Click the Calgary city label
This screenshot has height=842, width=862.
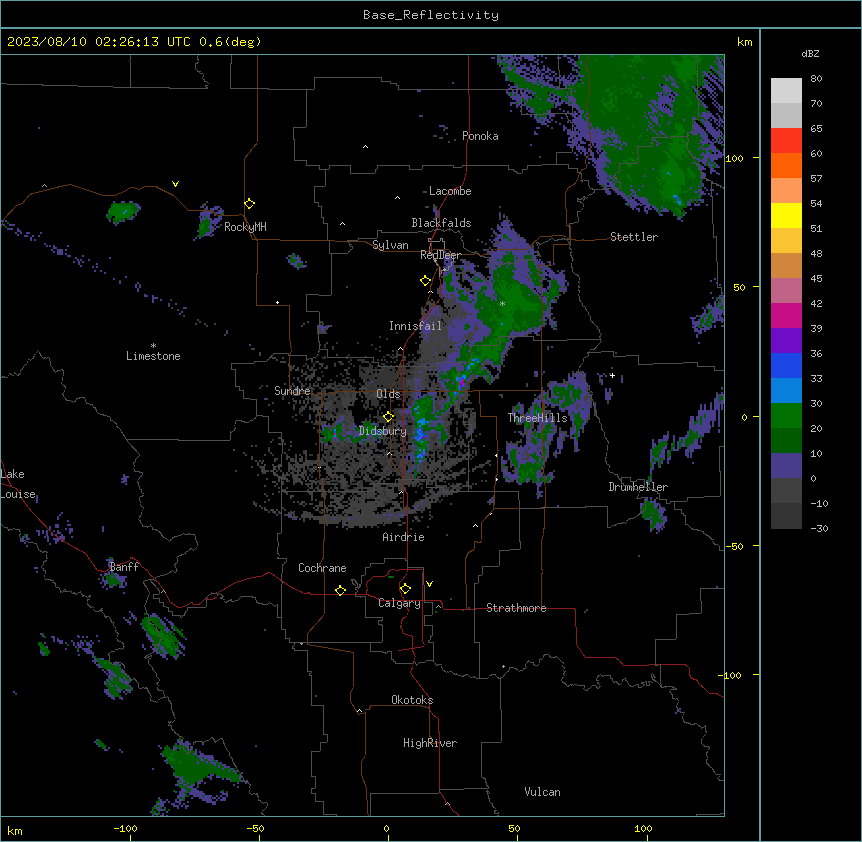[x=399, y=603]
